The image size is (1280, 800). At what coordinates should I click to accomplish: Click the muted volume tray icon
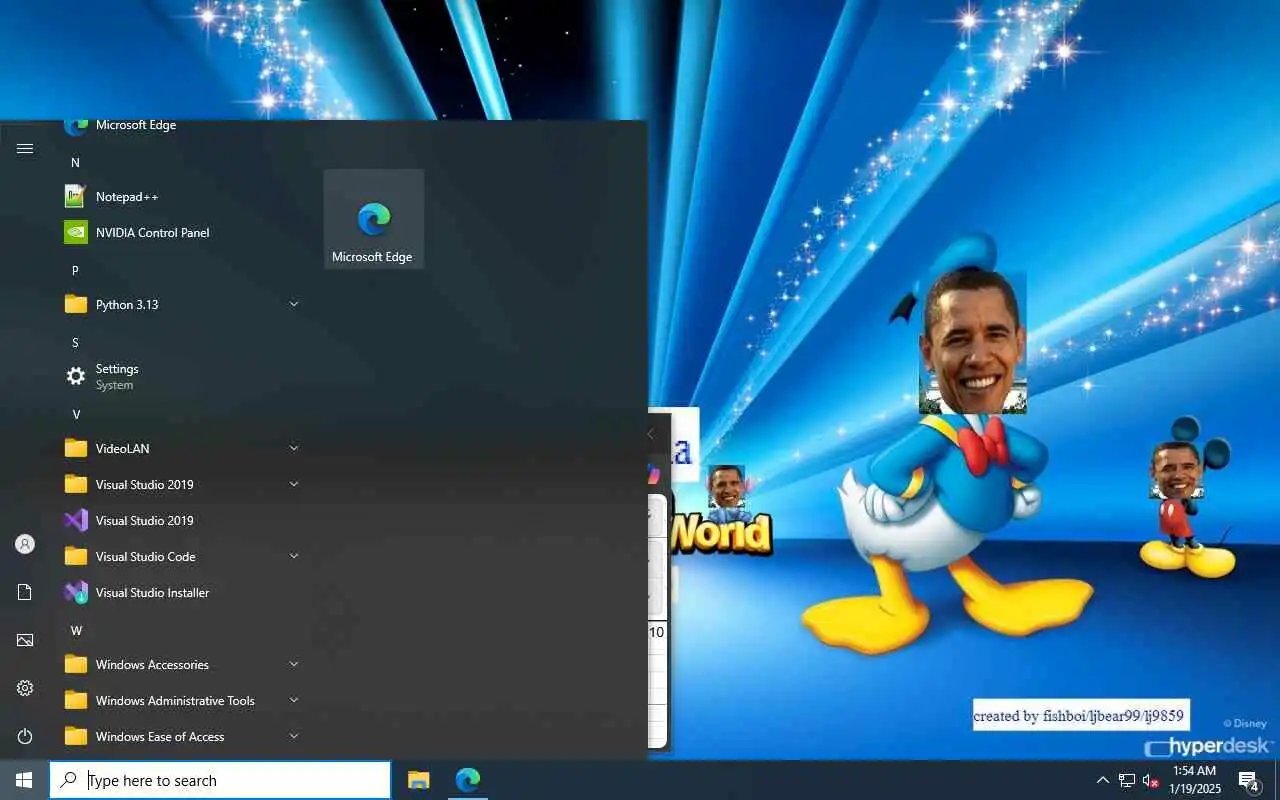1150,780
